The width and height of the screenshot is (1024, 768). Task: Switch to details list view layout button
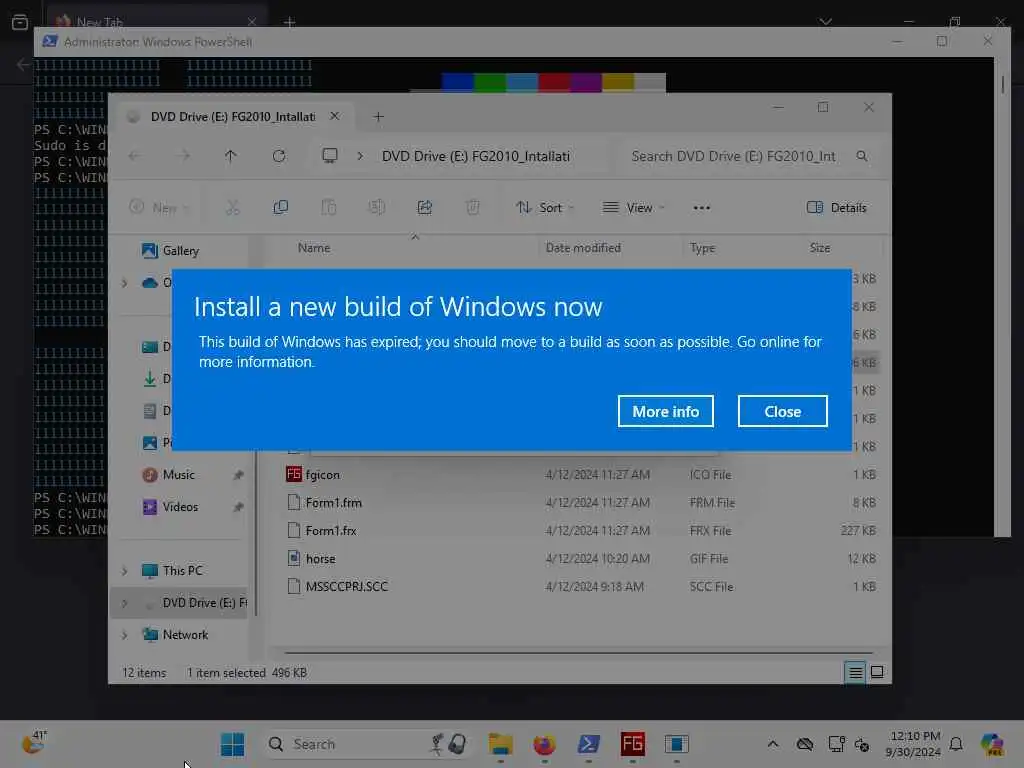click(855, 672)
